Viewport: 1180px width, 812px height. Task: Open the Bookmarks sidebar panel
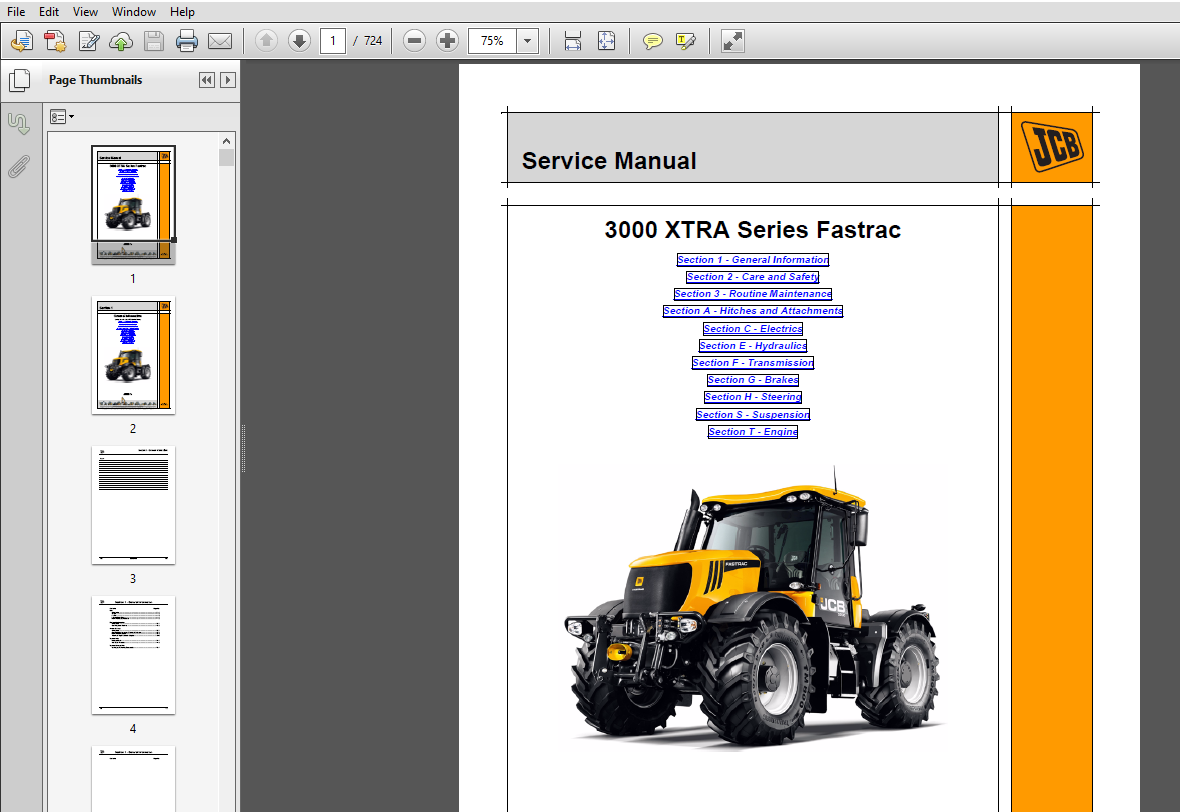click(19, 123)
